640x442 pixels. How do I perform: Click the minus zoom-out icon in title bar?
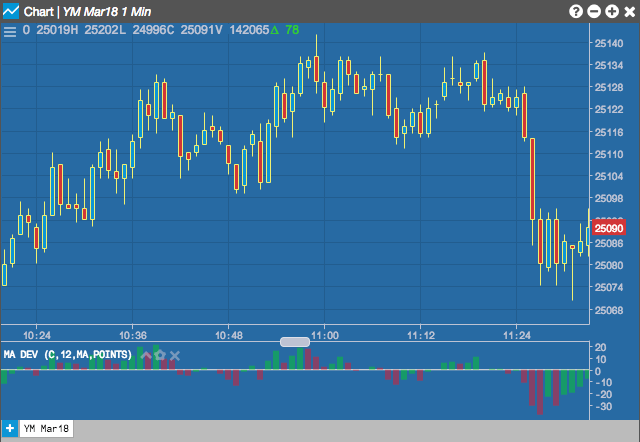coord(594,11)
